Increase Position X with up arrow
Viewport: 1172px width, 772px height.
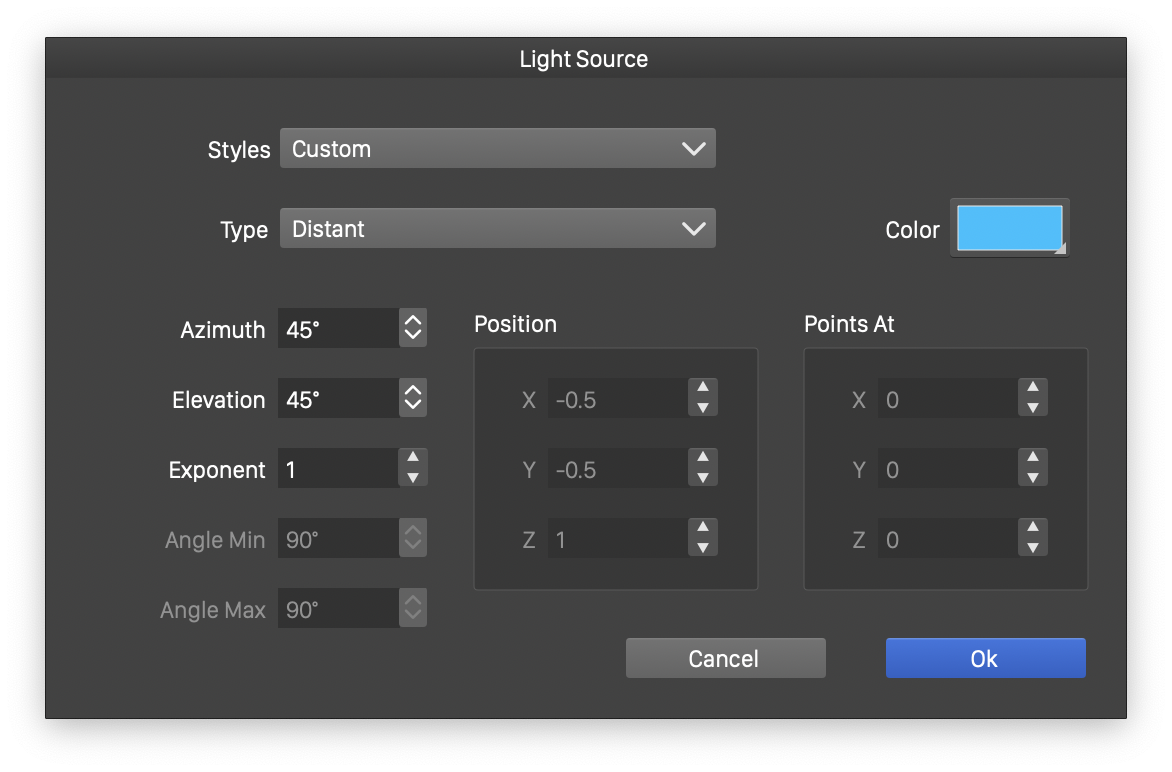[x=703, y=389]
